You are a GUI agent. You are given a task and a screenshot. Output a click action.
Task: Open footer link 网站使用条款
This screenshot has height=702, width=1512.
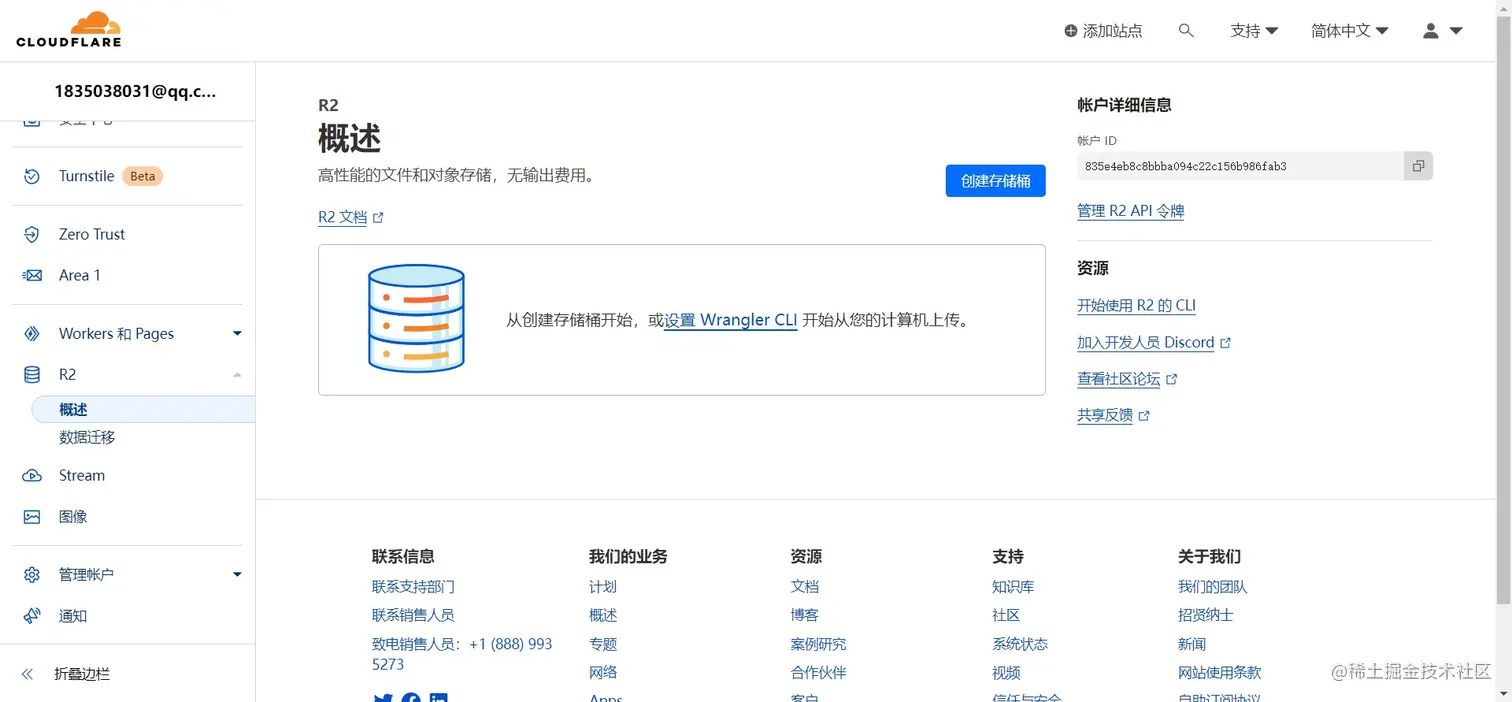coord(1220,673)
